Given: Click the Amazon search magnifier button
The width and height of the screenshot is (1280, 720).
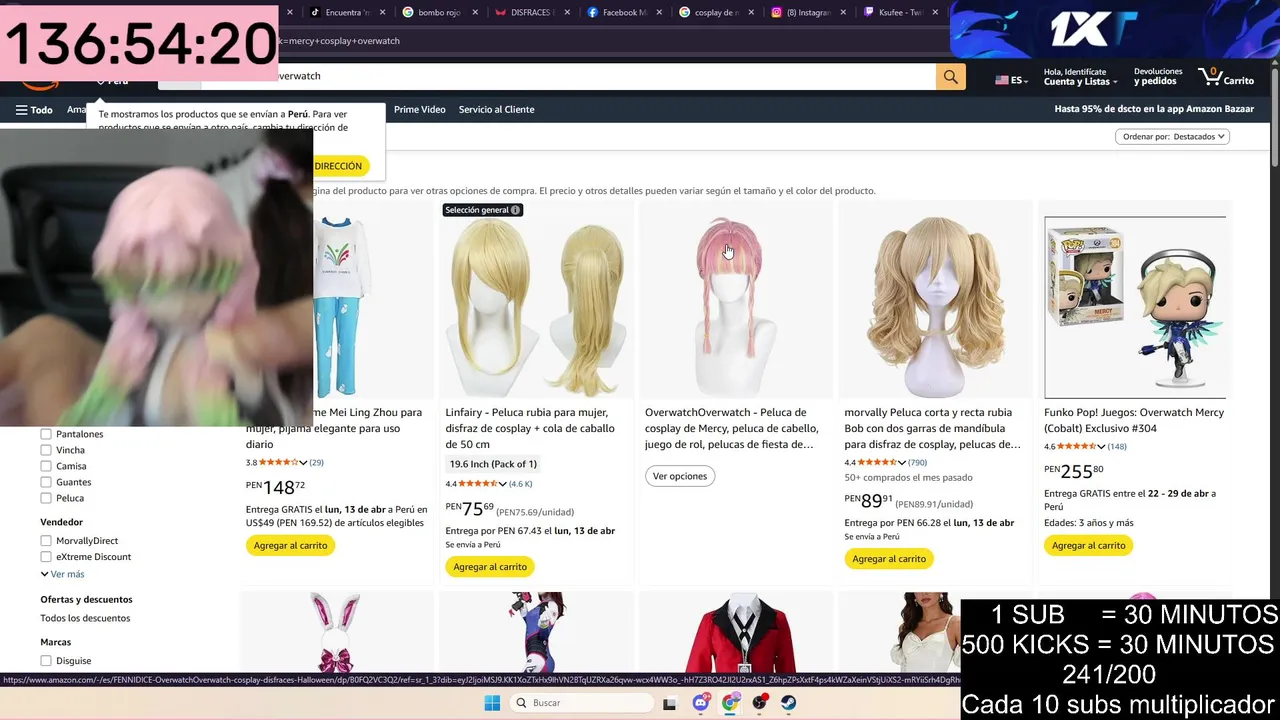Looking at the screenshot, I should point(950,77).
